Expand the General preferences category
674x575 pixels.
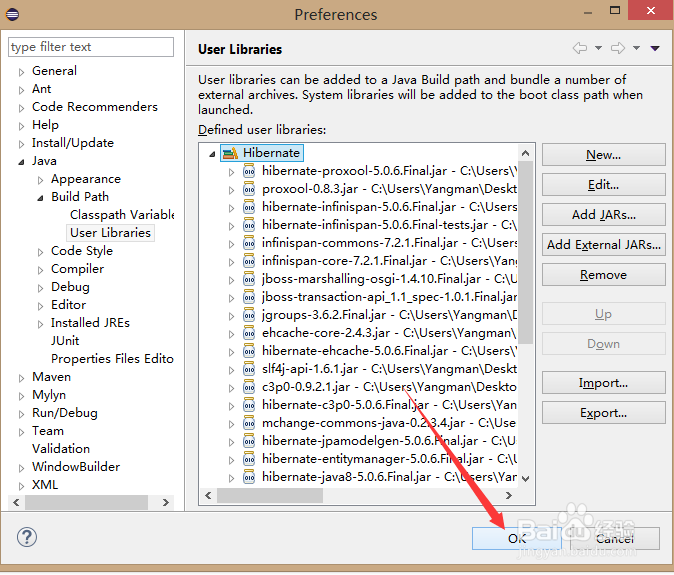point(21,72)
